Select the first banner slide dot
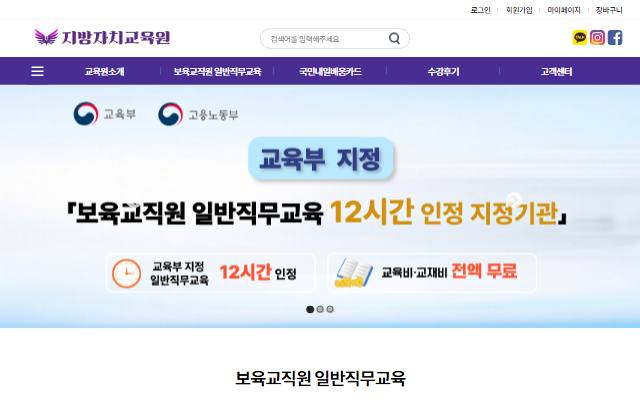The height and width of the screenshot is (400, 640). click(310, 309)
